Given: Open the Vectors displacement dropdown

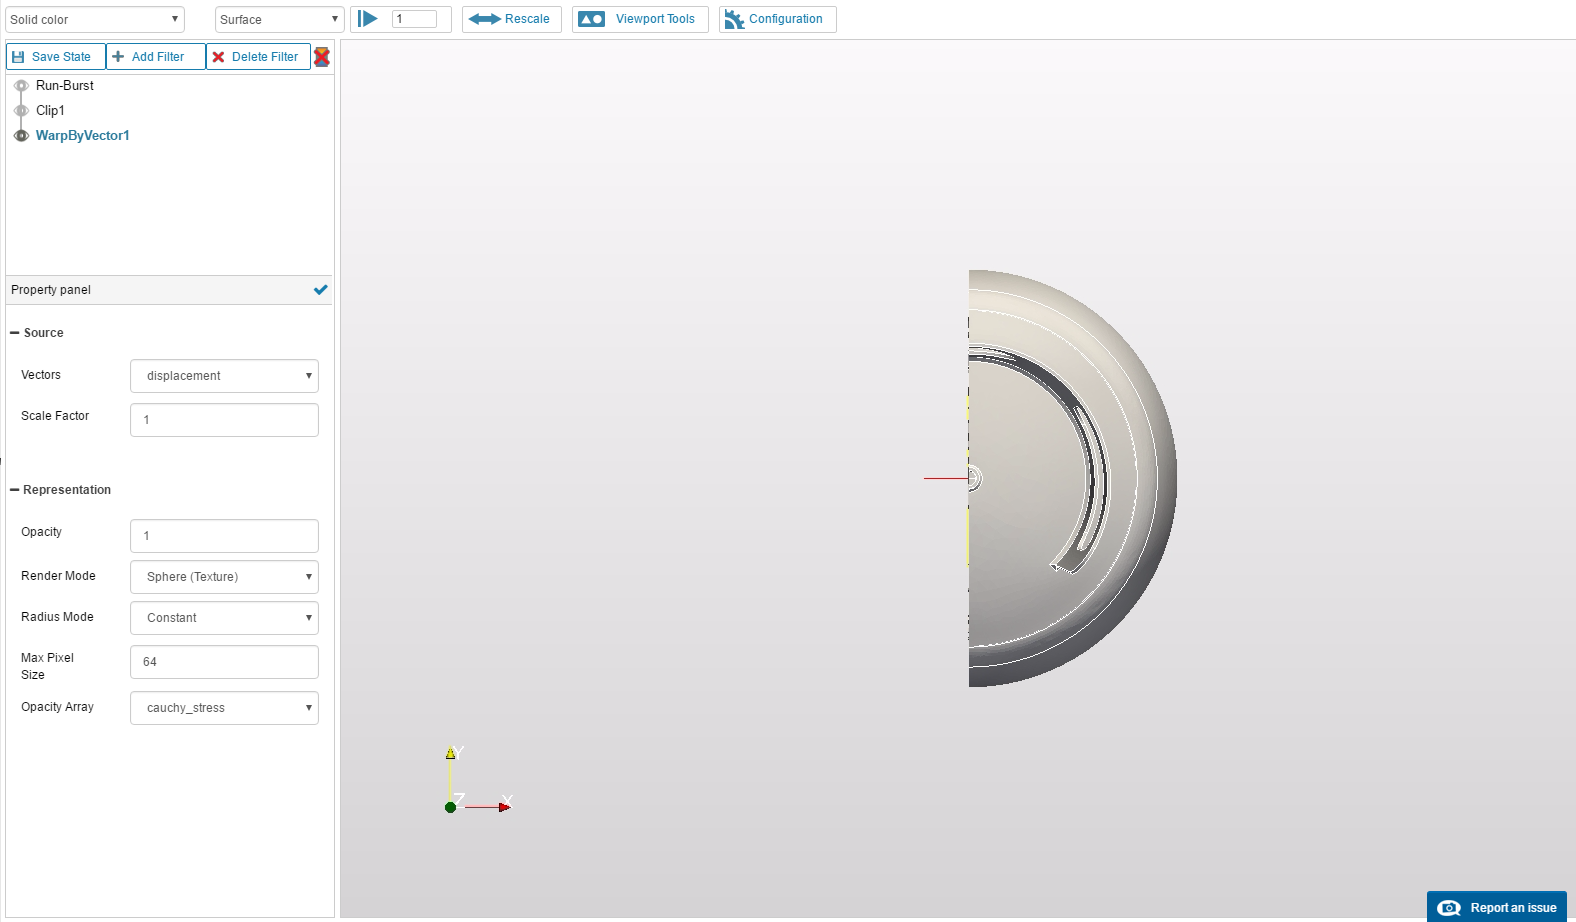Looking at the screenshot, I should click(x=224, y=376).
